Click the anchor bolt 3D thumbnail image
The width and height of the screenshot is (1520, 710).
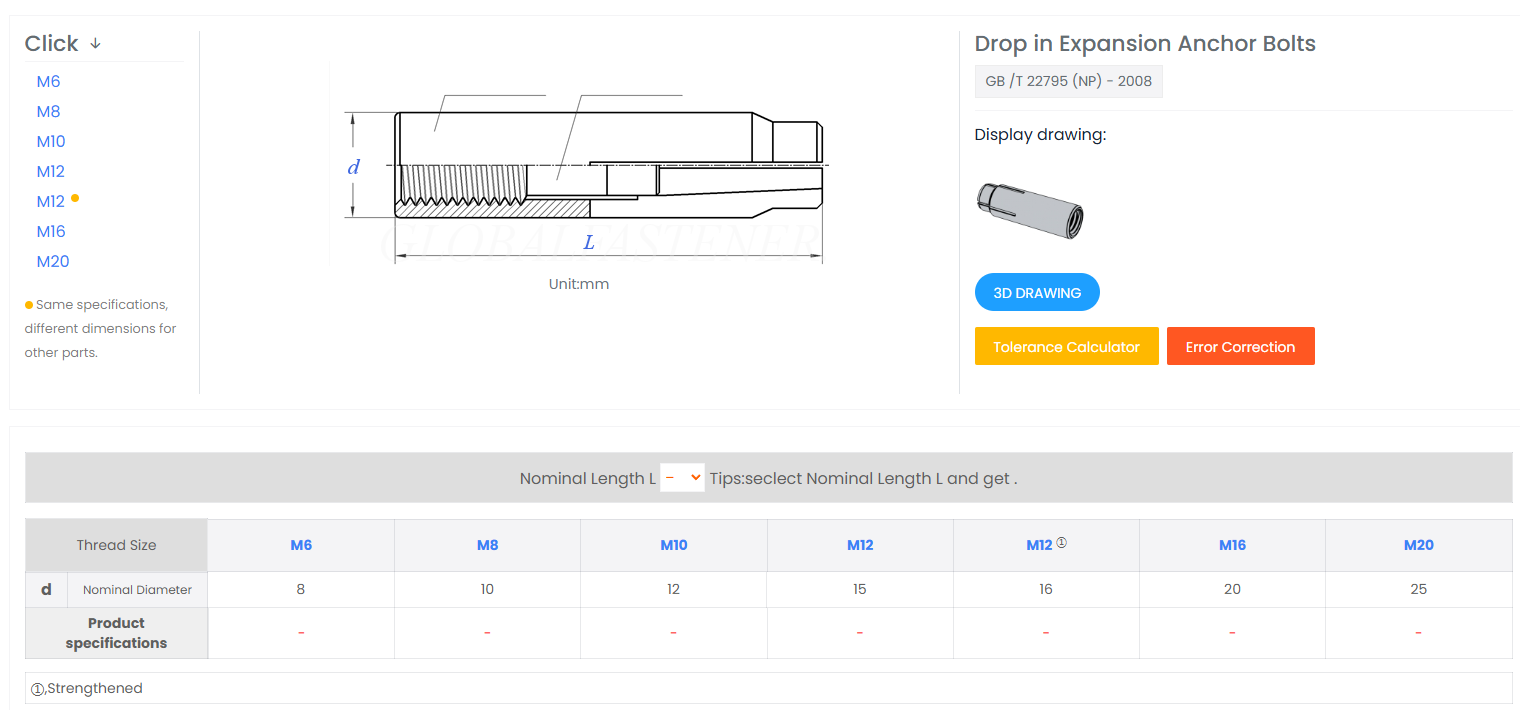click(x=1030, y=209)
